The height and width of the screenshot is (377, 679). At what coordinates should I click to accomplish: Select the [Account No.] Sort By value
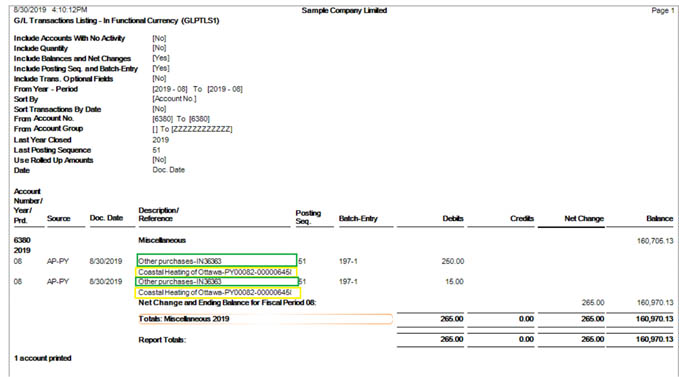(x=174, y=99)
